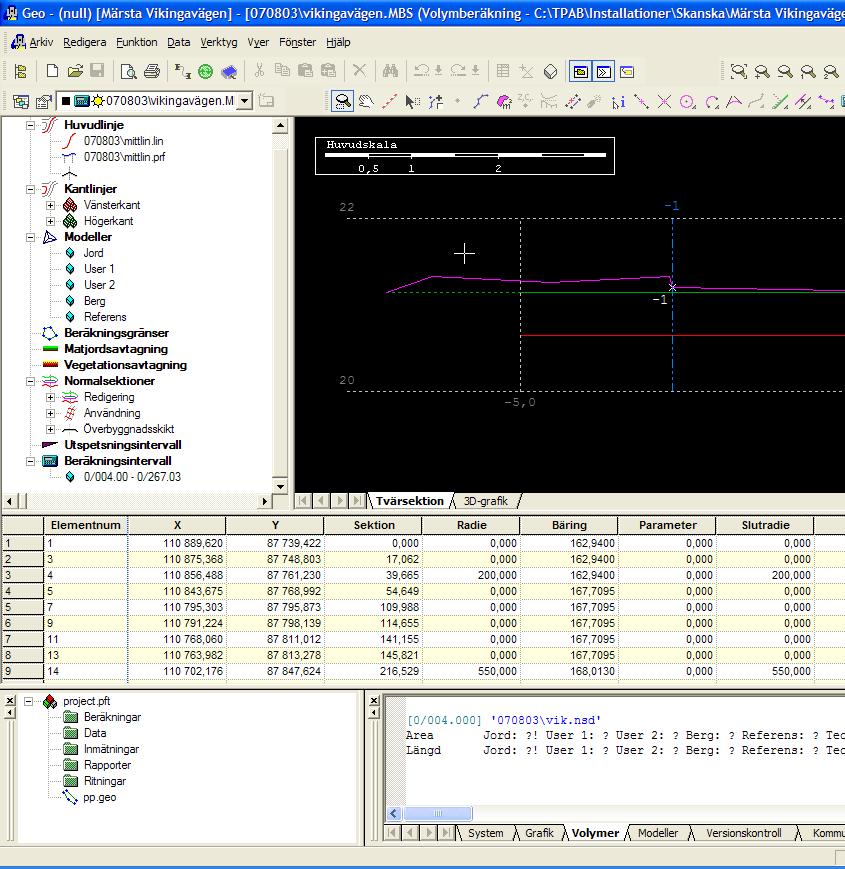
Task: Click the table grid icon
Action: (x=503, y=71)
